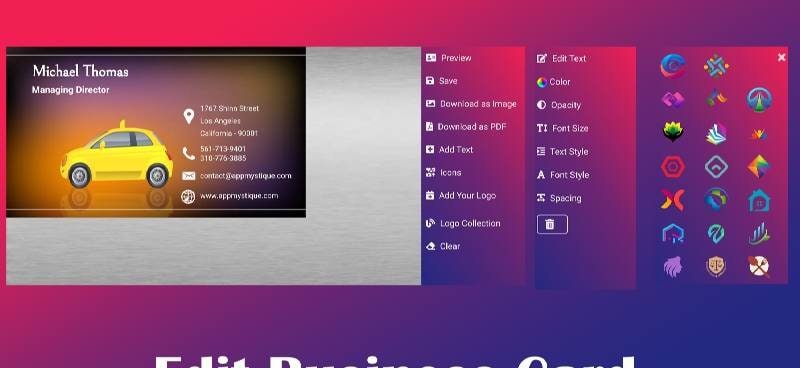Select the '1767 Shinn Street' address line
Viewport: 800px width, 368px height.
[x=230, y=108]
